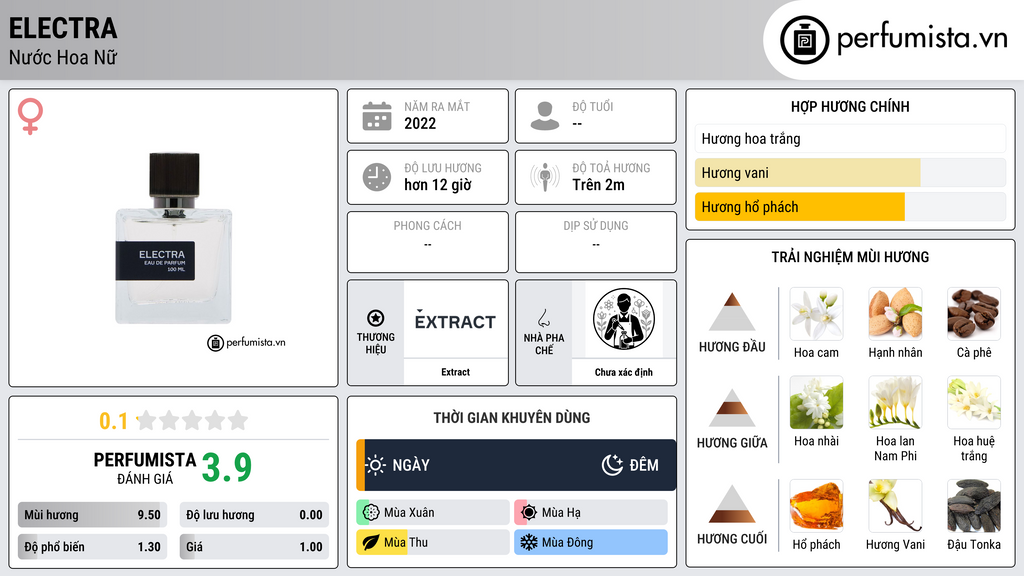This screenshot has height=576, width=1024.
Task: Click the 'Trên 2m' sillage value
Action: (598, 185)
